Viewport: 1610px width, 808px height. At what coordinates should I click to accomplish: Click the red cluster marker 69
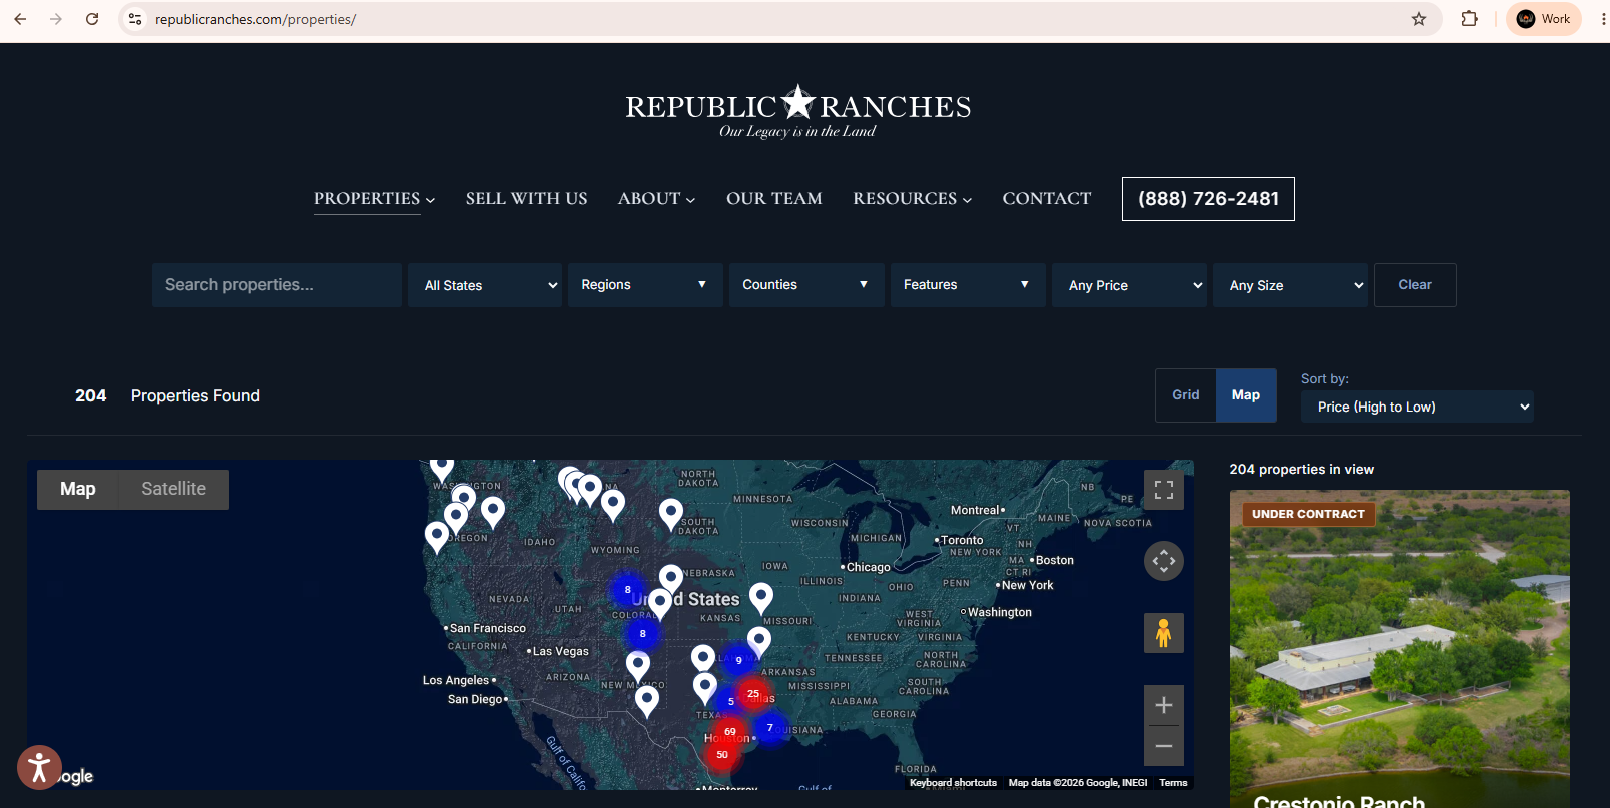[x=730, y=732]
